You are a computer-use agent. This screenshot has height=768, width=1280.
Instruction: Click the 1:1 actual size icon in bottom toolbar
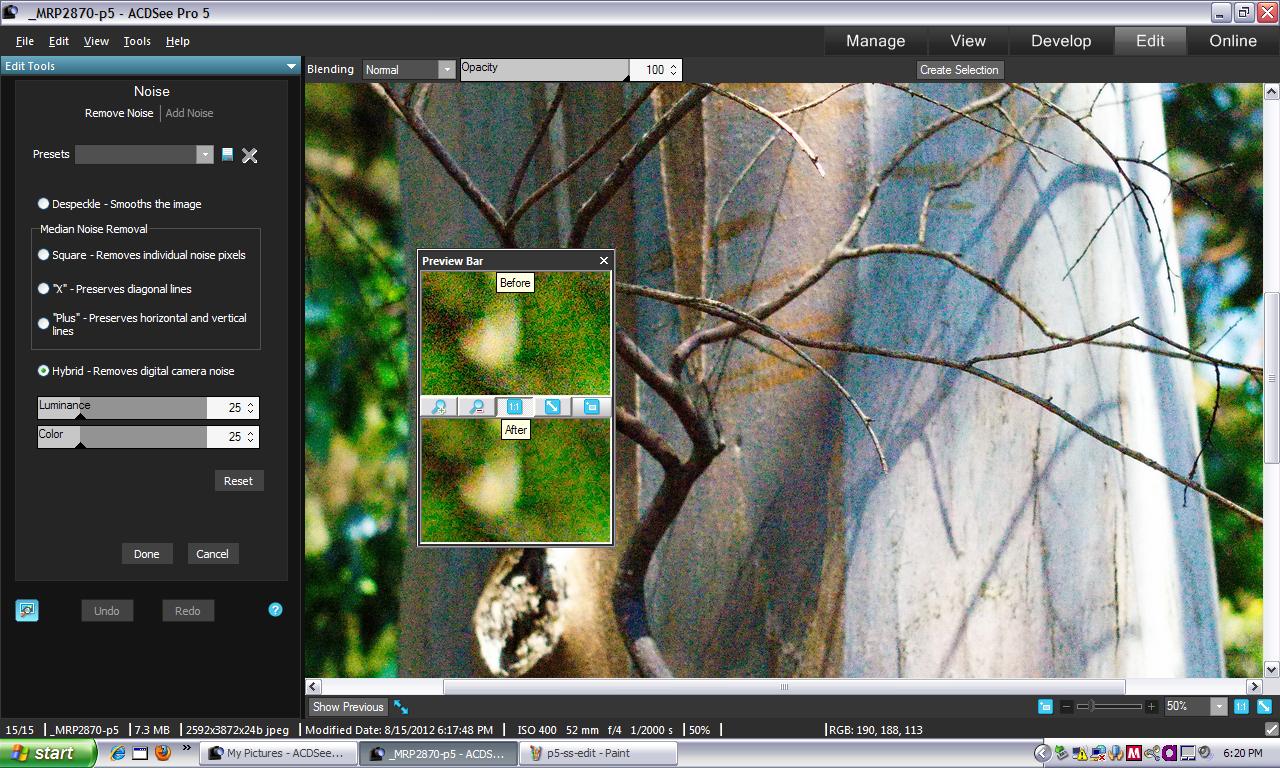[x=1241, y=707]
